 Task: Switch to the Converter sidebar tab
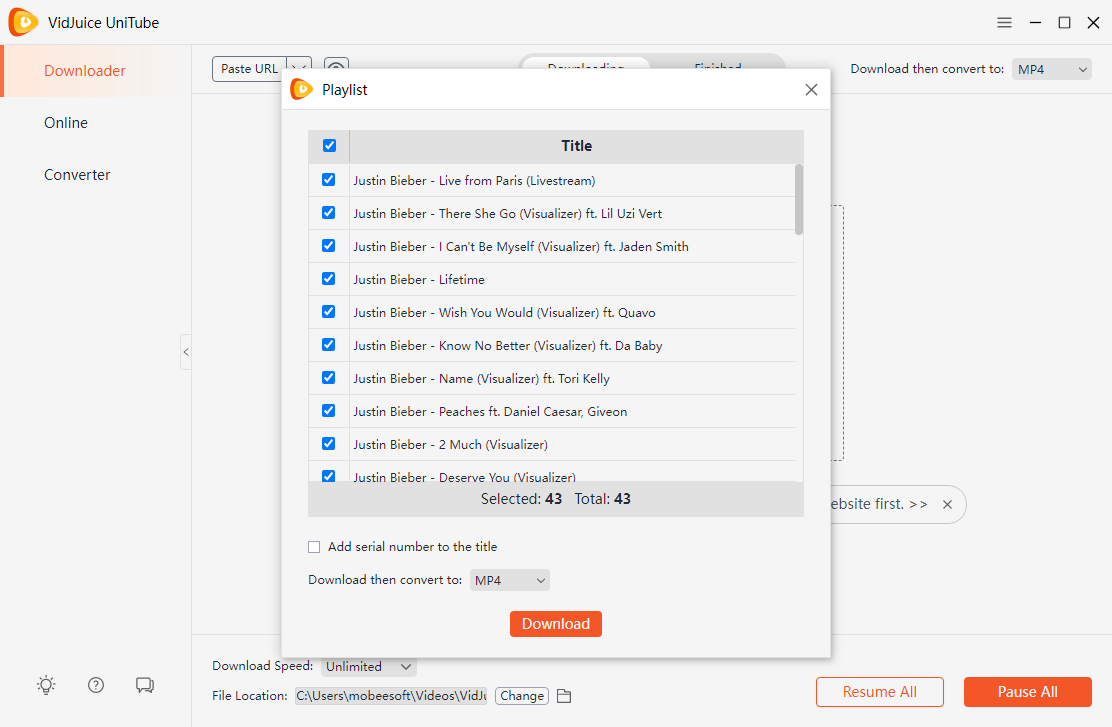pos(77,174)
